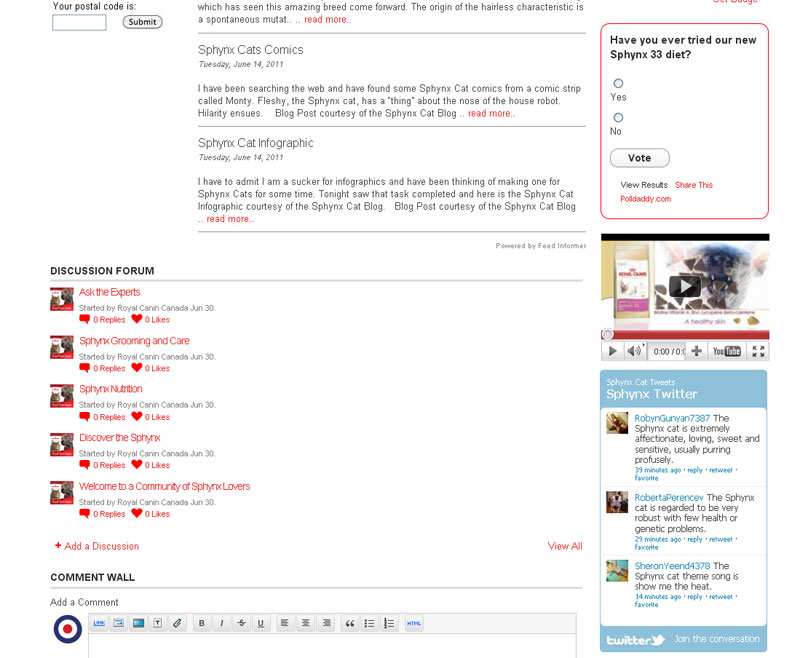Play the Royal Canin video
Viewport: 800px width, 658px height.
(x=684, y=286)
